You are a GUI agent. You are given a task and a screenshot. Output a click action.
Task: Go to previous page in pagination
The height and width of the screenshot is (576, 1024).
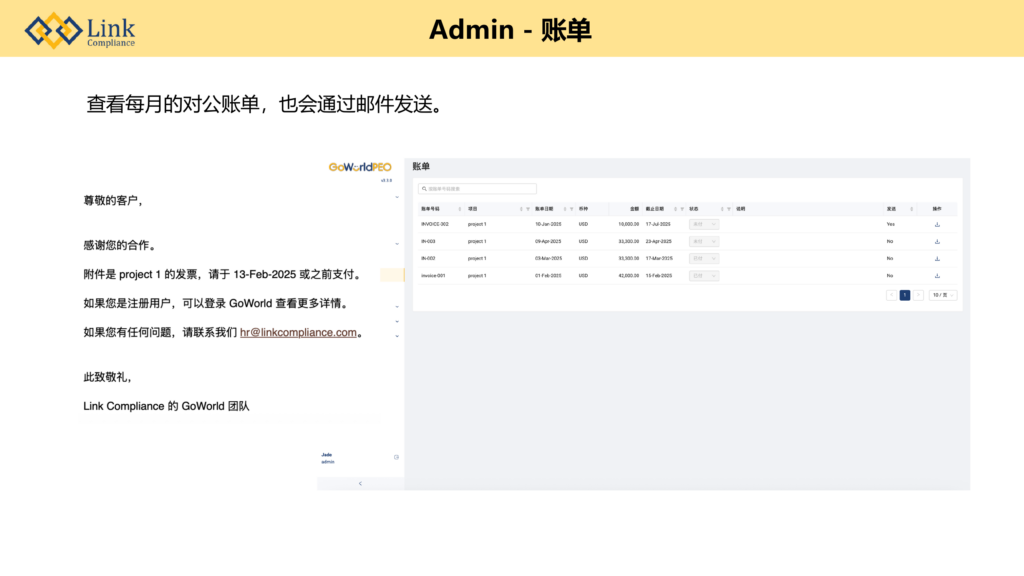point(891,295)
